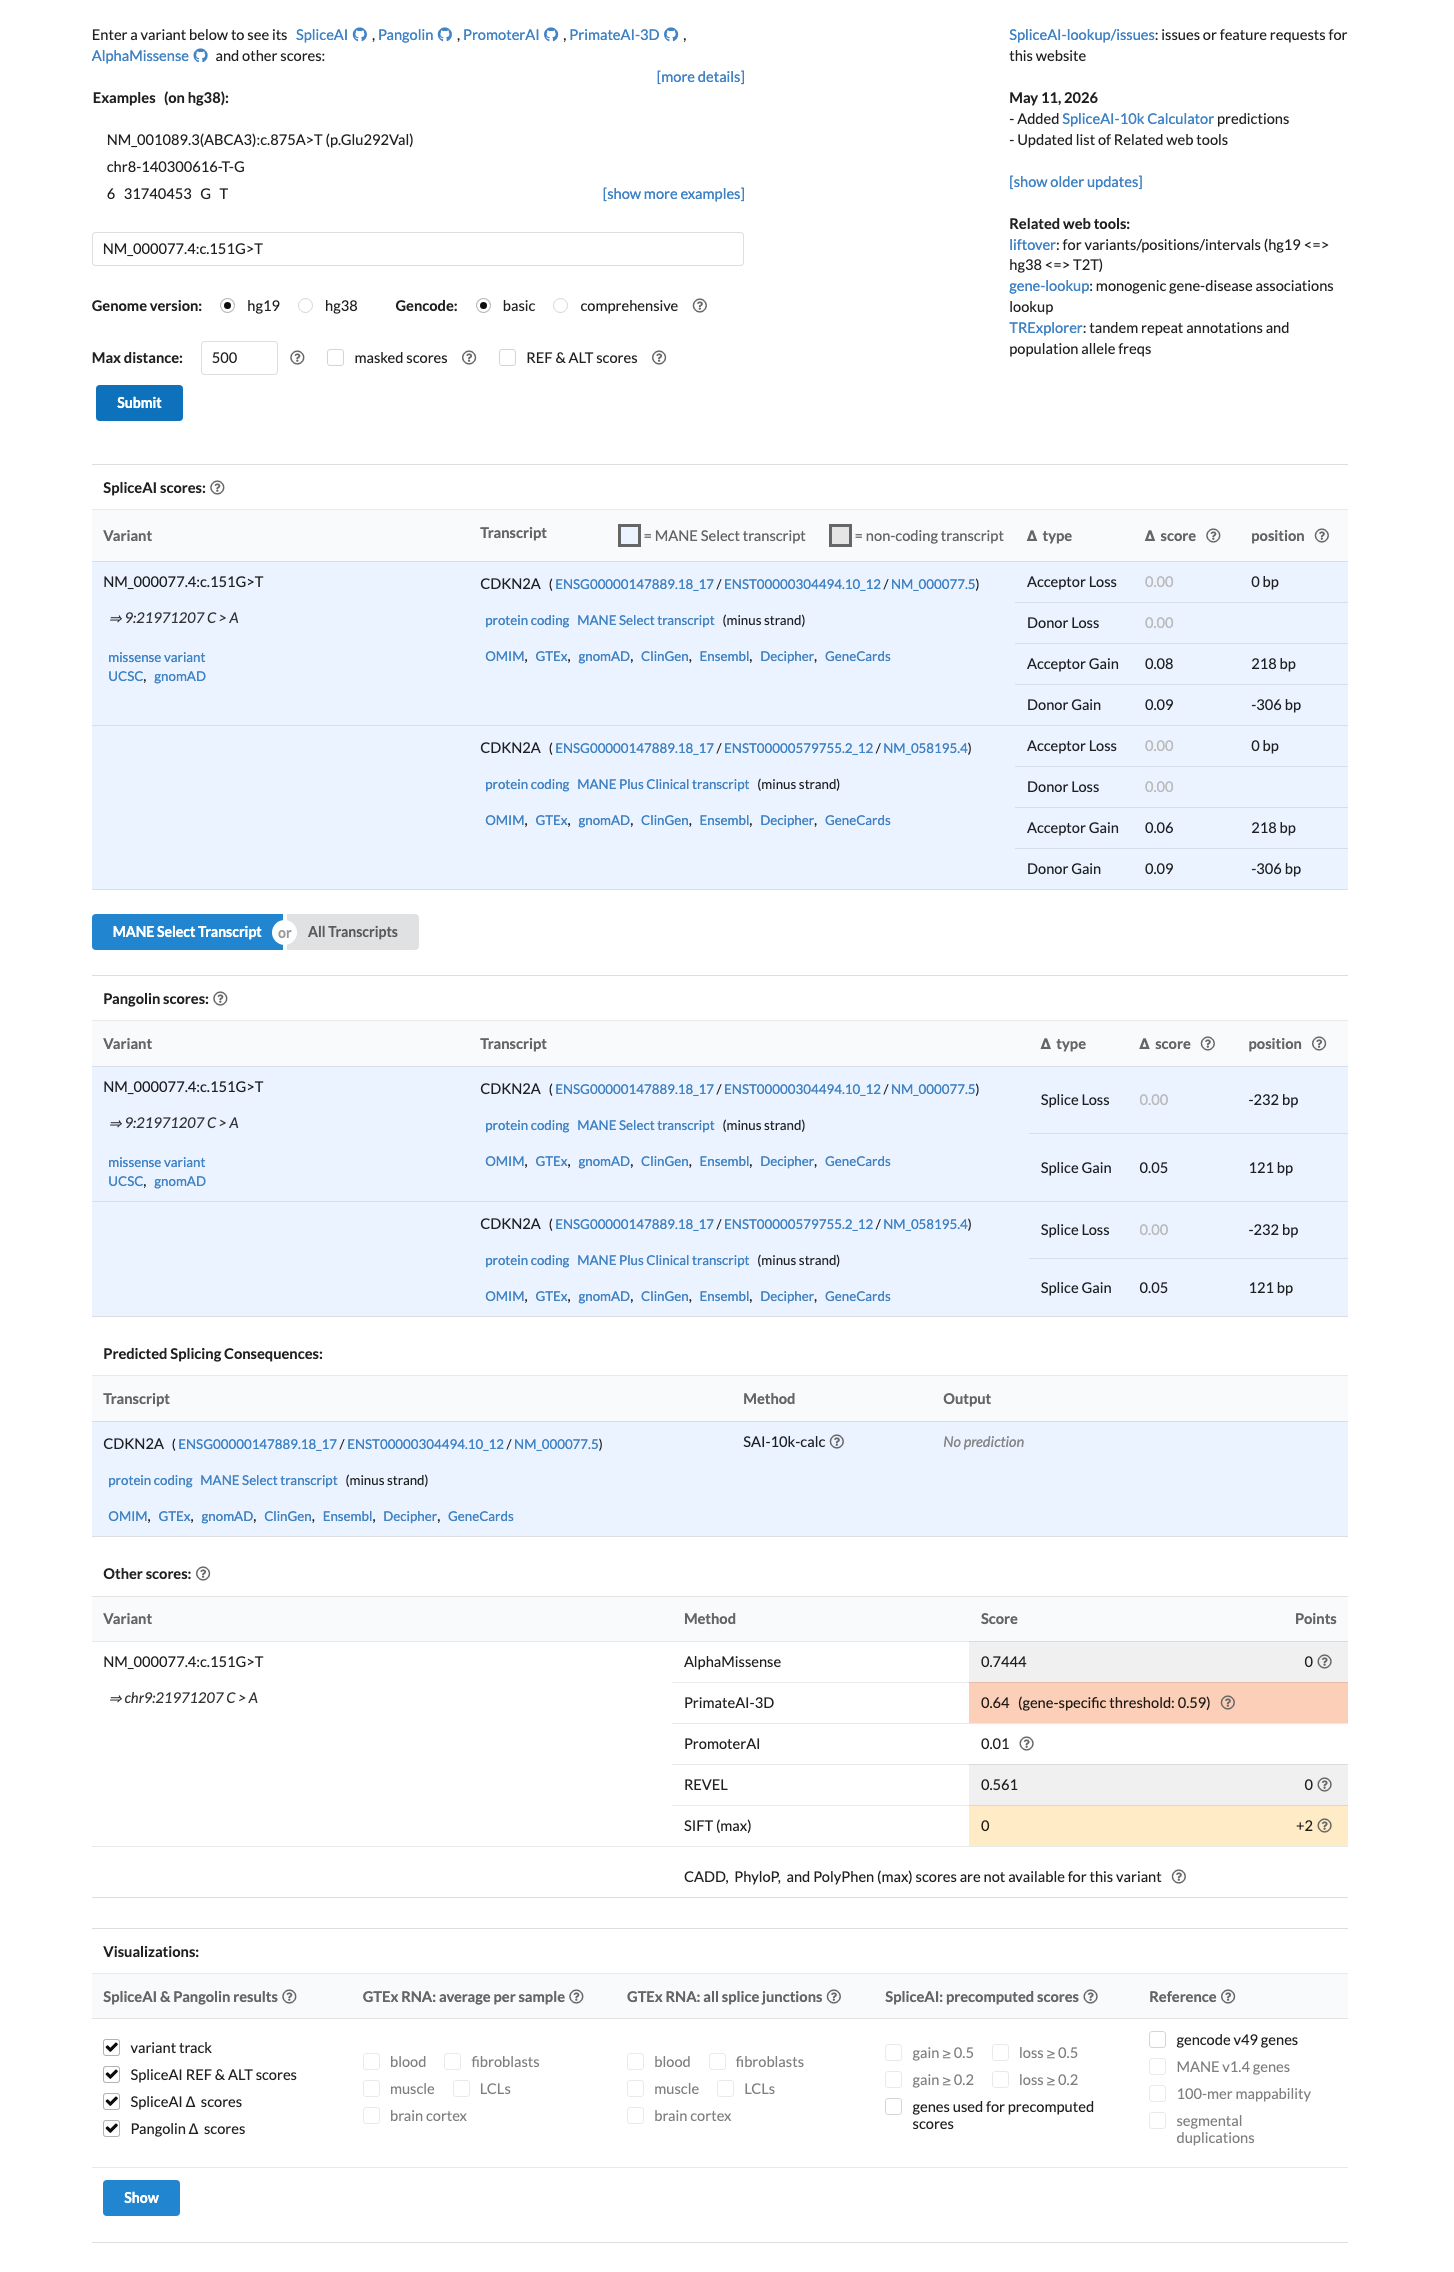This screenshot has height=2272, width=1454.
Task: Click help icon next to GTEx RNA: average per sample
Action: [576, 1997]
